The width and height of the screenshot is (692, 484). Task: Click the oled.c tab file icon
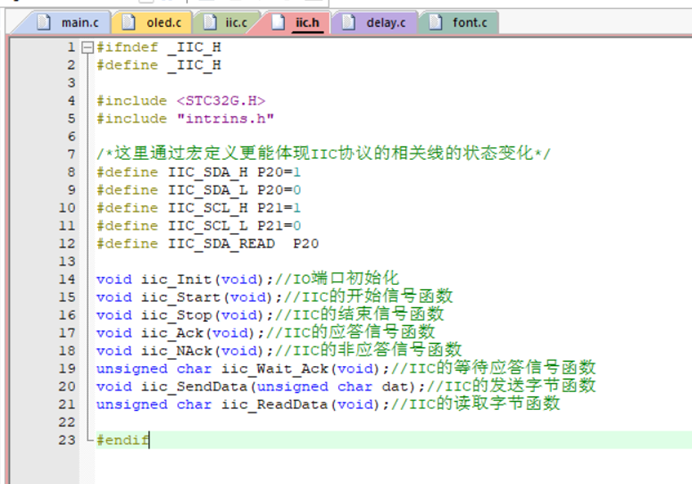tap(130, 22)
